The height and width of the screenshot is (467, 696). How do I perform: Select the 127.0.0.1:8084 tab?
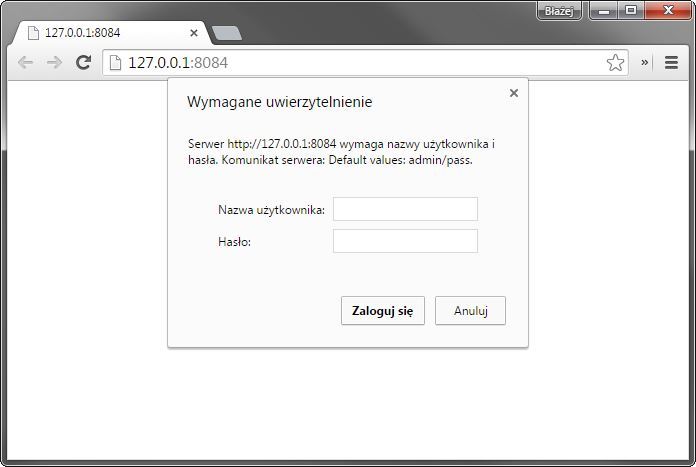[x=111, y=33]
